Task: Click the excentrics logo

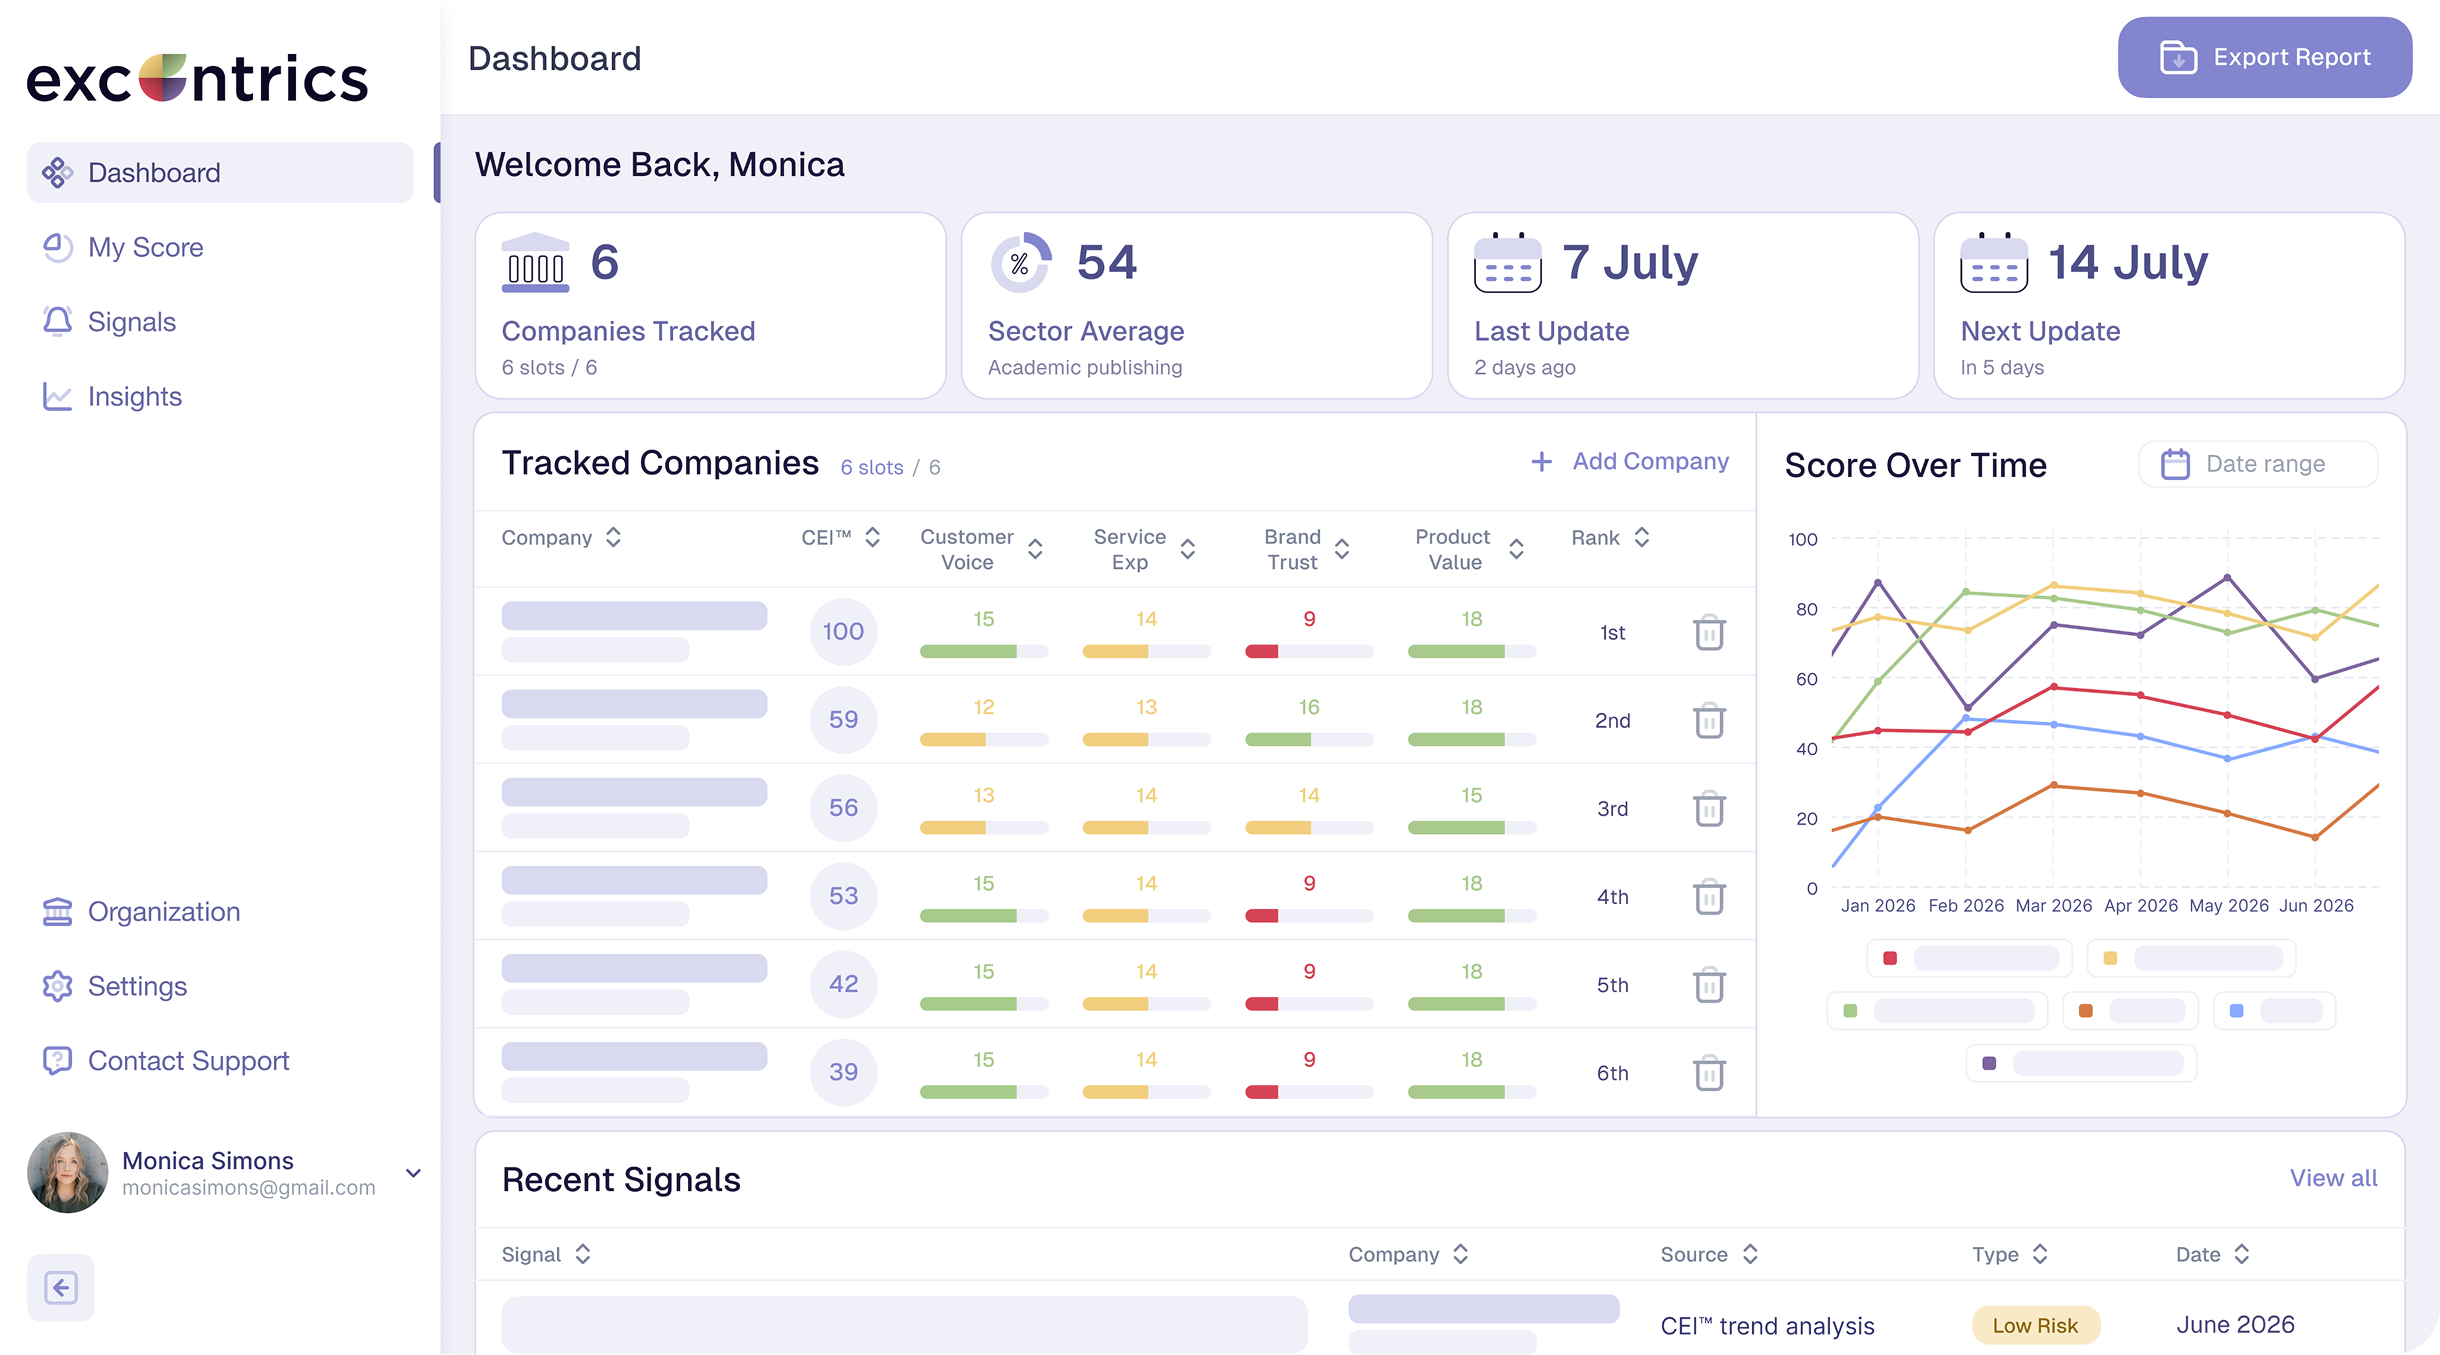Action: [197, 78]
